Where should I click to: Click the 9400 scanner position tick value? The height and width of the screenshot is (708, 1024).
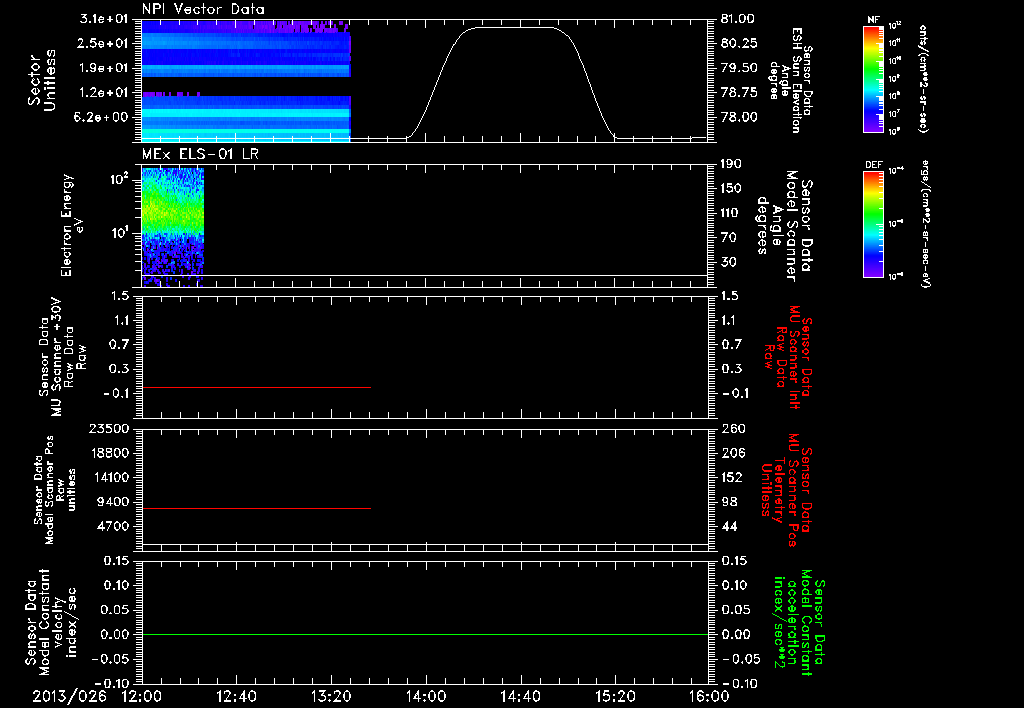tap(112, 502)
